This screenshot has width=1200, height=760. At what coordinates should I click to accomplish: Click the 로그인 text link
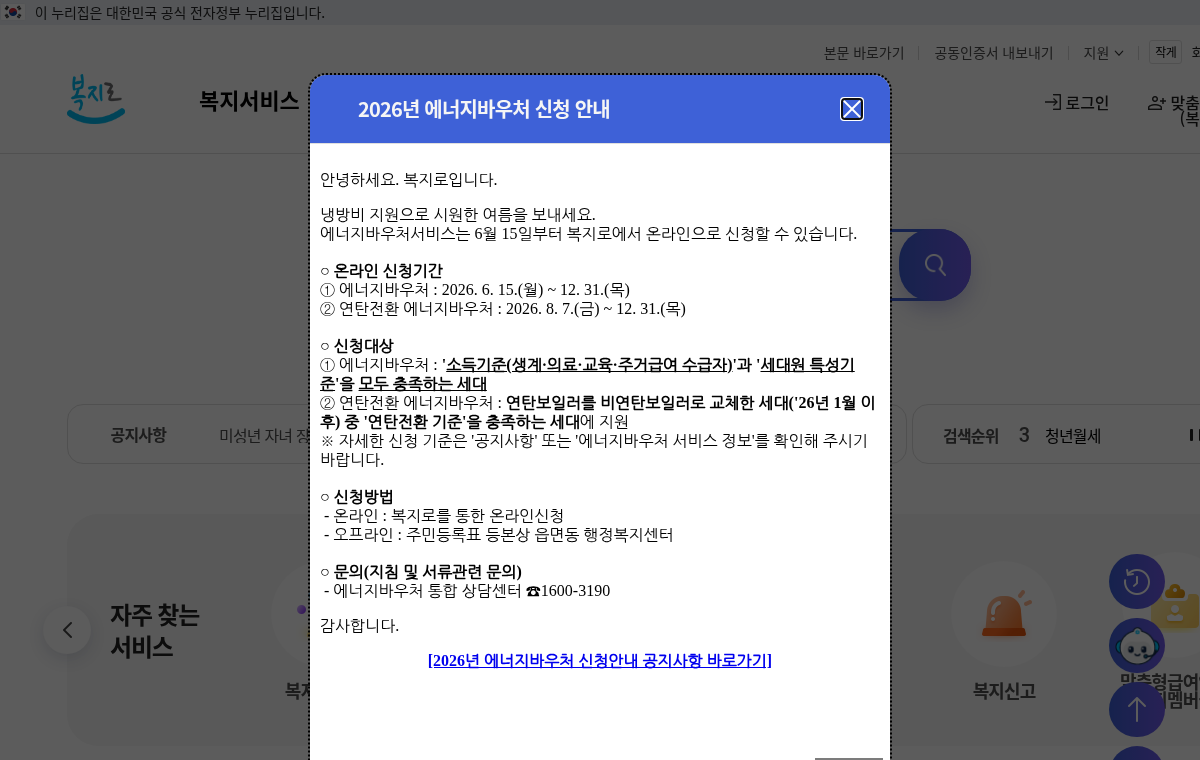pyautogui.click(x=1087, y=102)
